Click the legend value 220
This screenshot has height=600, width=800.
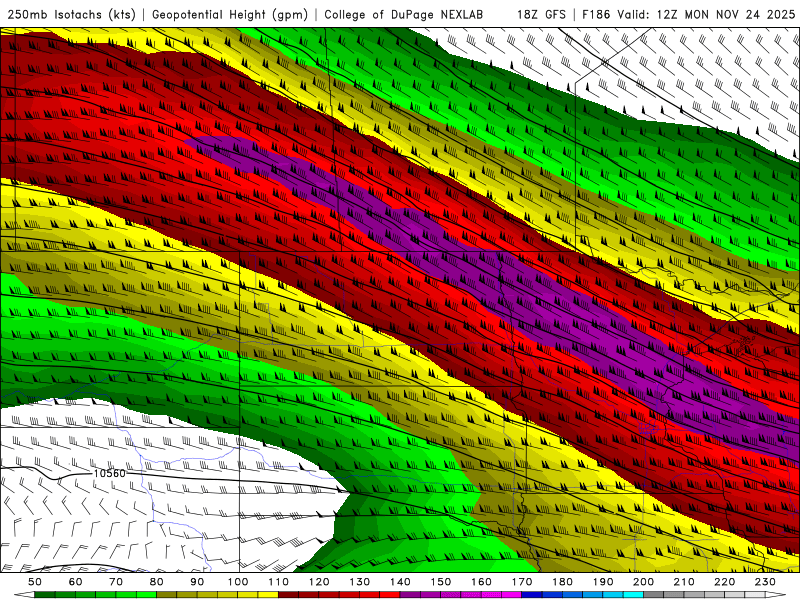click(x=724, y=582)
